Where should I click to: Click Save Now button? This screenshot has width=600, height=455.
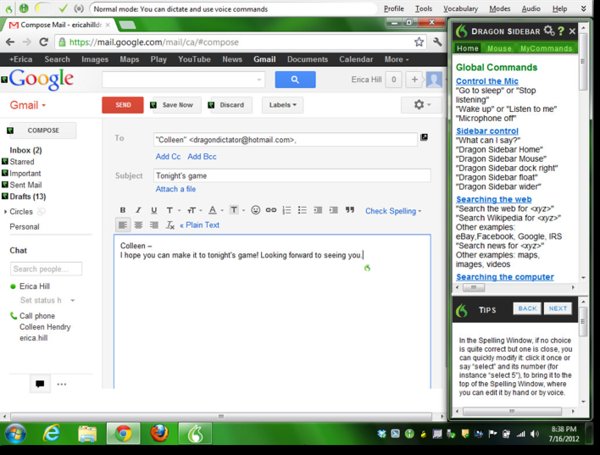(178, 105)
